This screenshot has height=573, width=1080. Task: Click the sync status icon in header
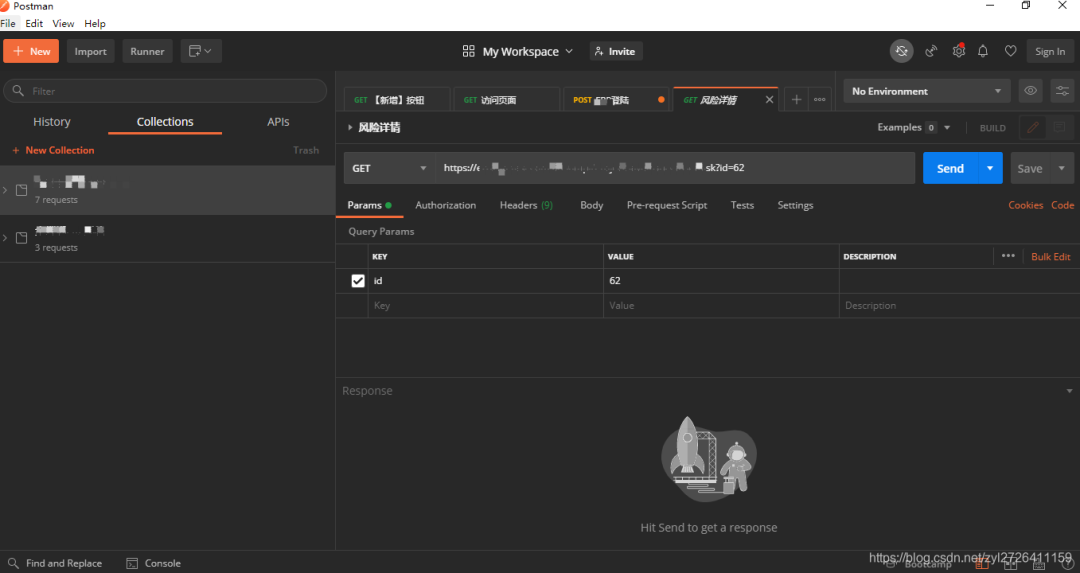pos(901,51)
